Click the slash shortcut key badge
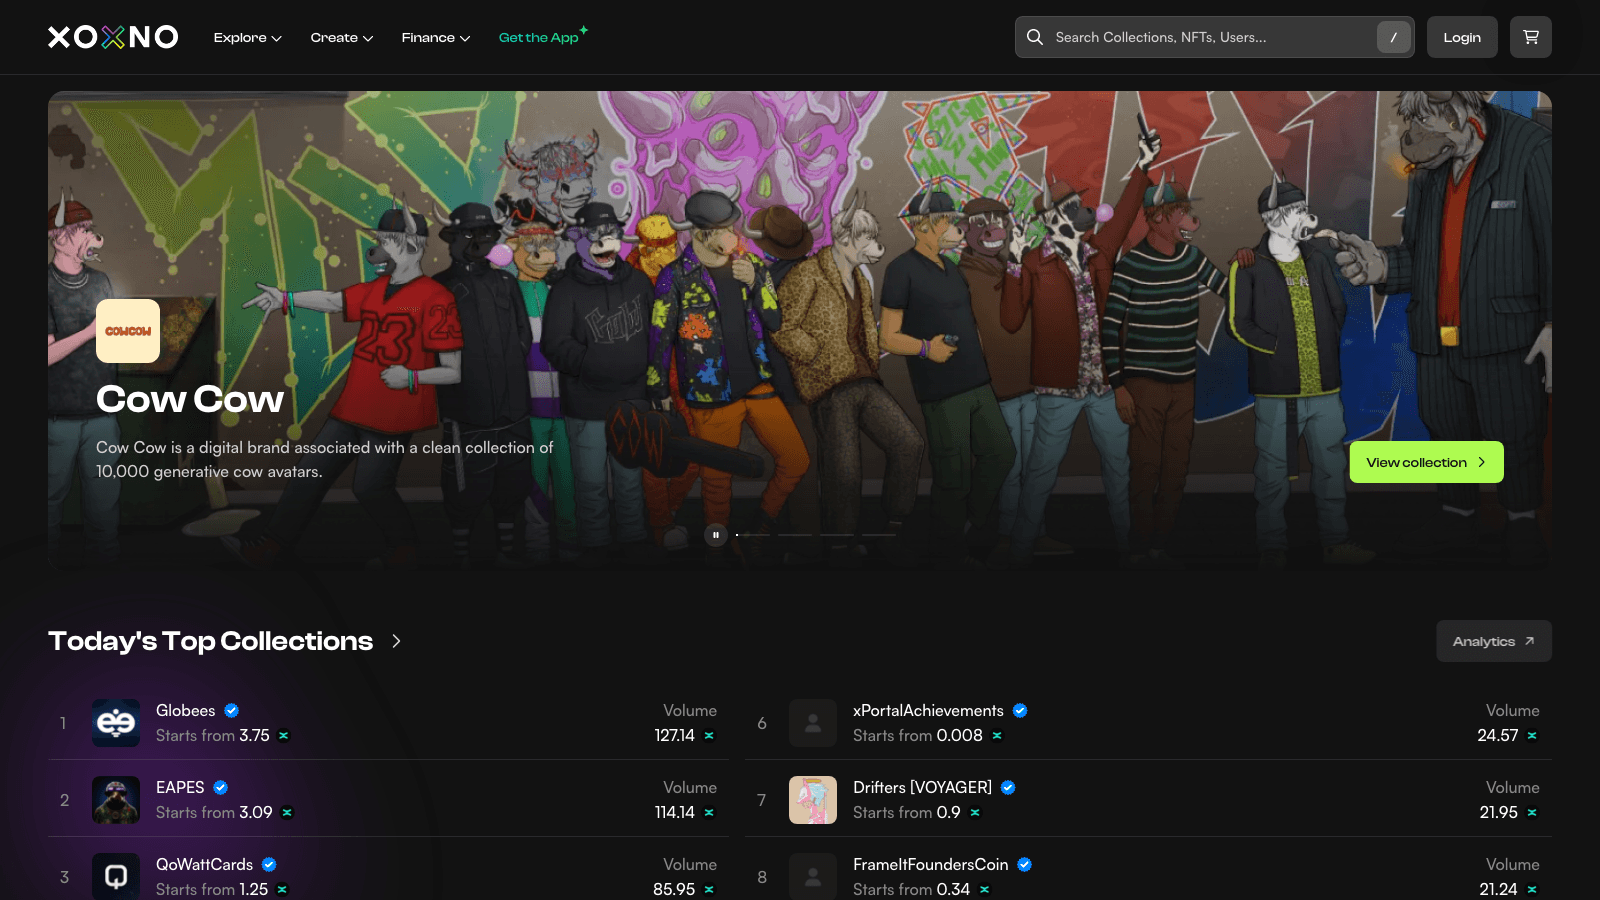1600x900 pixels. click(x=1393, y=37)
